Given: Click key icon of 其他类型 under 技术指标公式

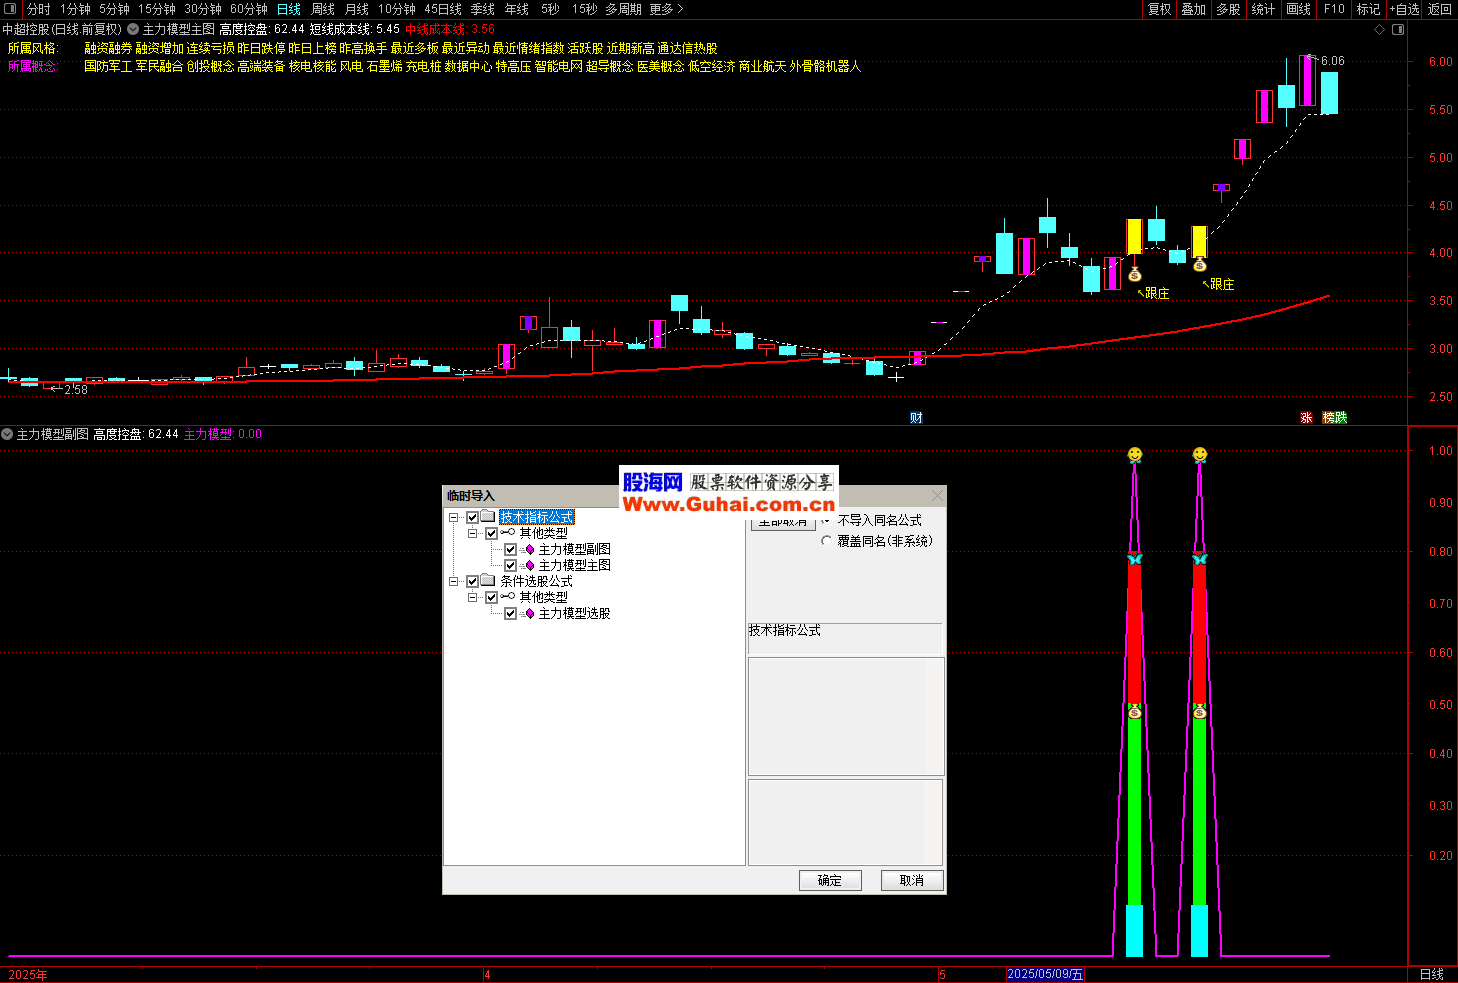Looking at the screenshot, I should (508, 533).
